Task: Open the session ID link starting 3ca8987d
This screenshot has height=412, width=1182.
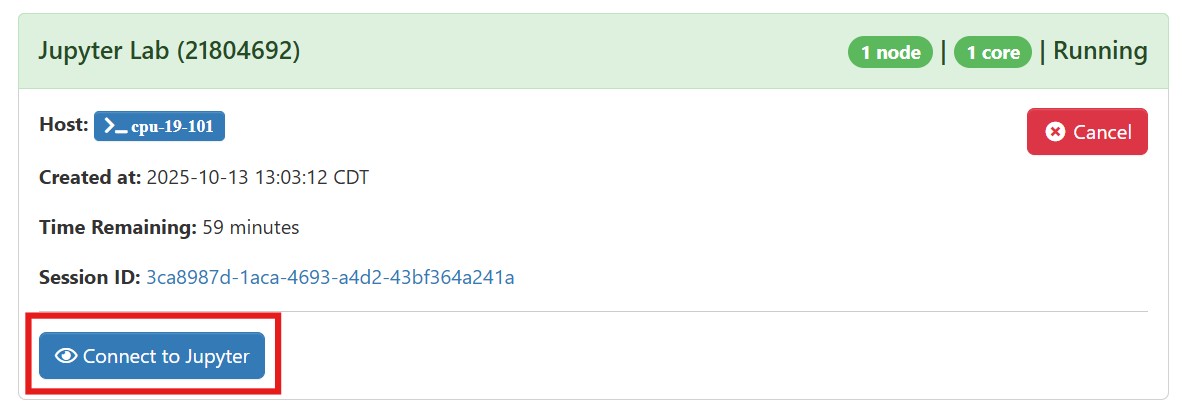Action: tap(330, 277)
